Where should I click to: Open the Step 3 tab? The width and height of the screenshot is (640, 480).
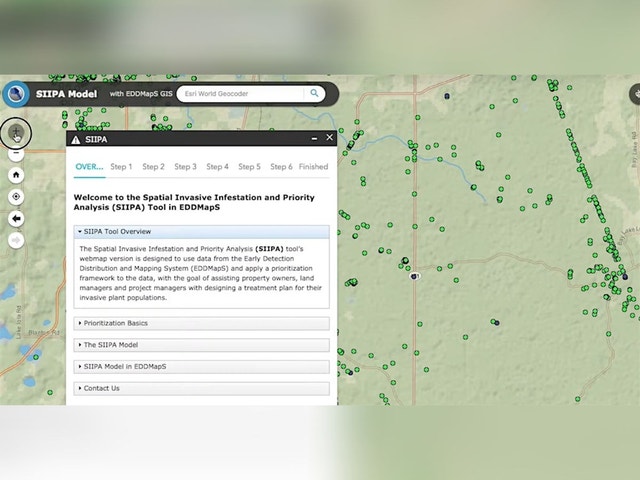pos(185,167)
